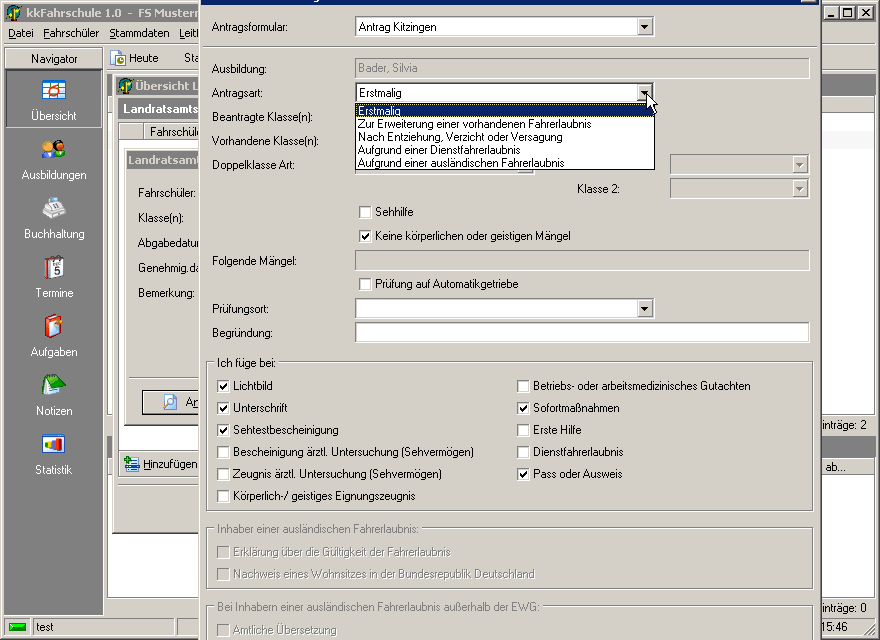Image resolution: width=880 pixels, height=640 pixels.
Task: Enable Prüfung auf Automatikgetriebe
Action: [x=365, y=284]
